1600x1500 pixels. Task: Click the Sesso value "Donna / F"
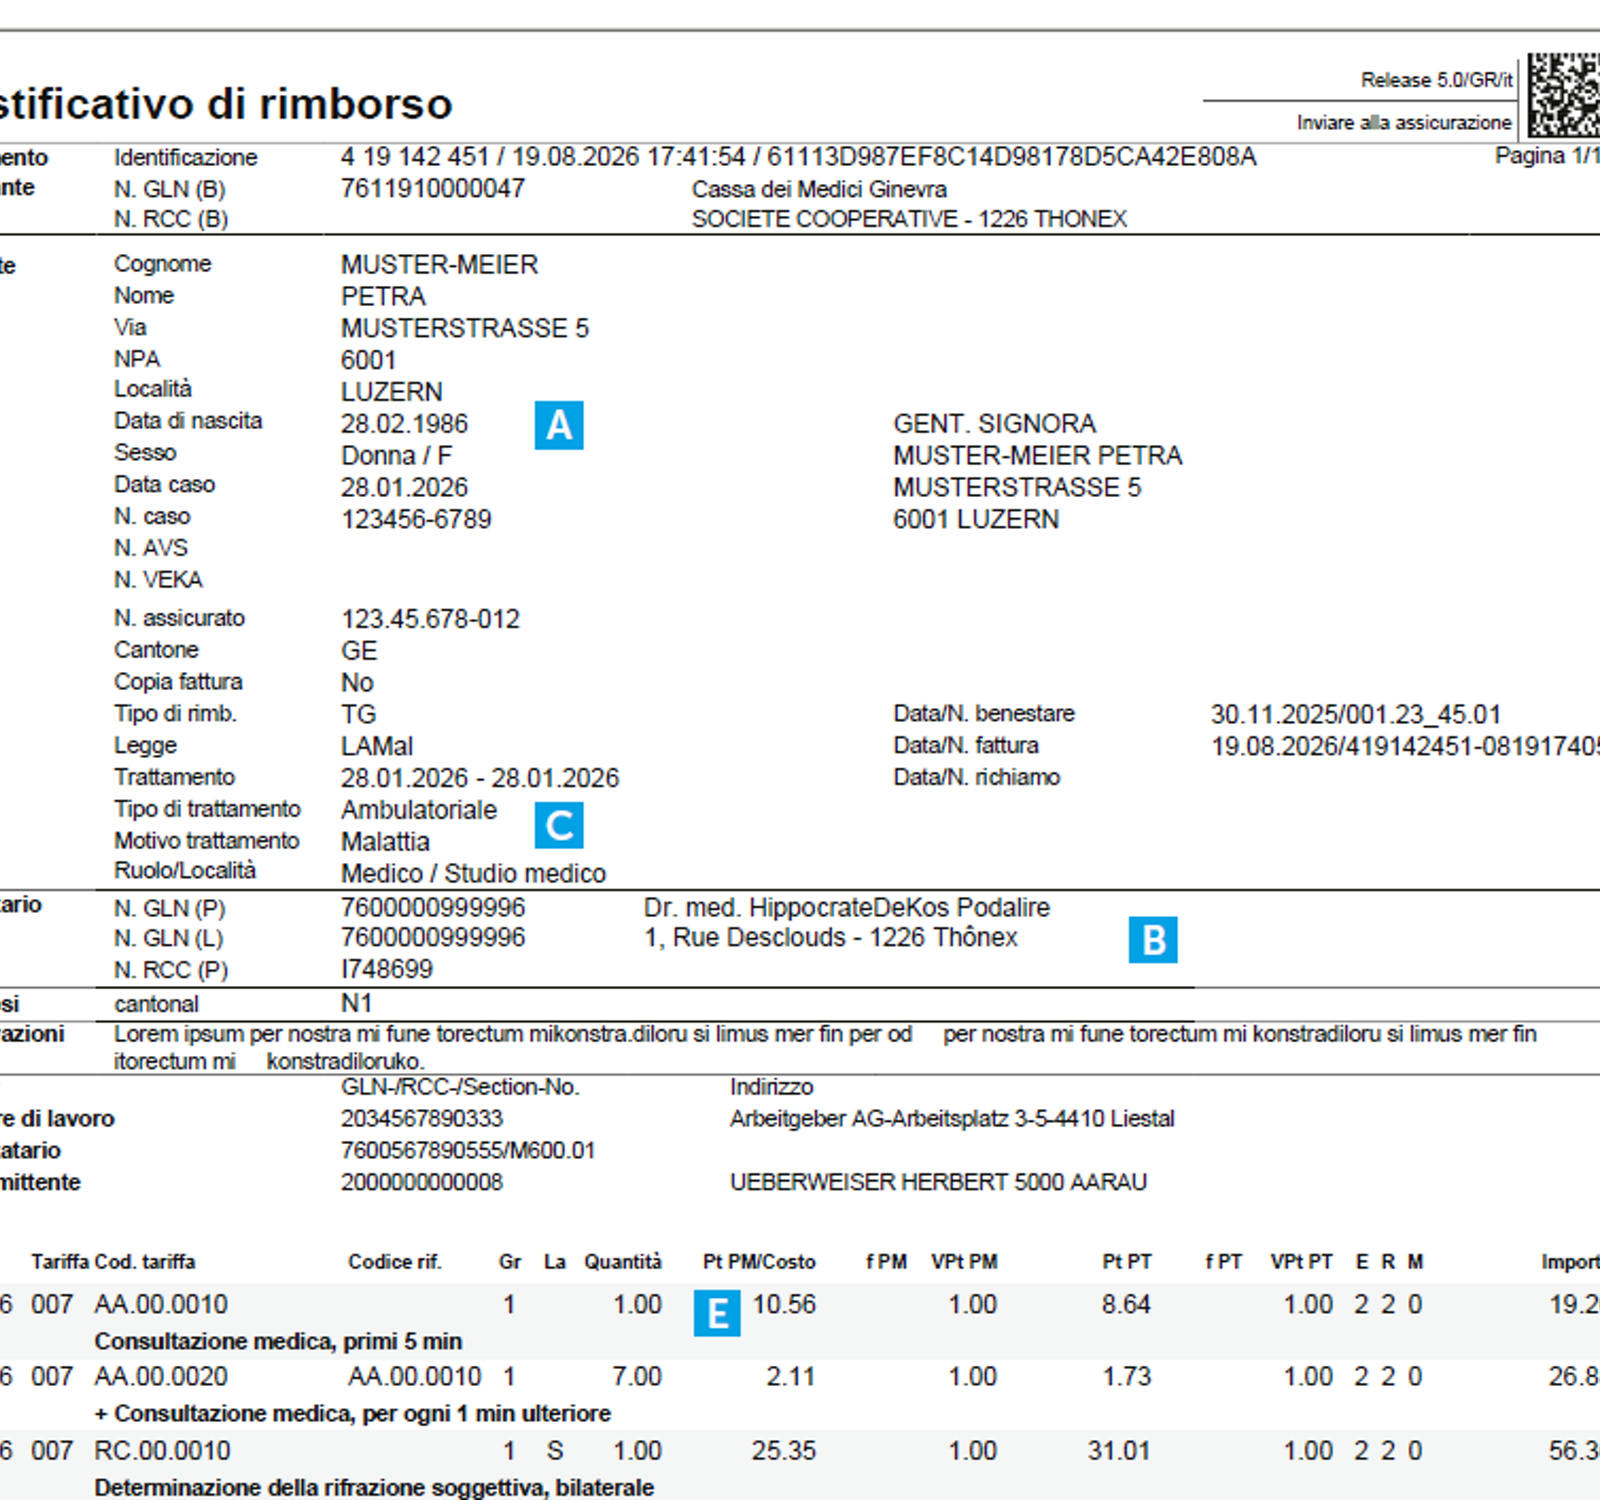396,456
